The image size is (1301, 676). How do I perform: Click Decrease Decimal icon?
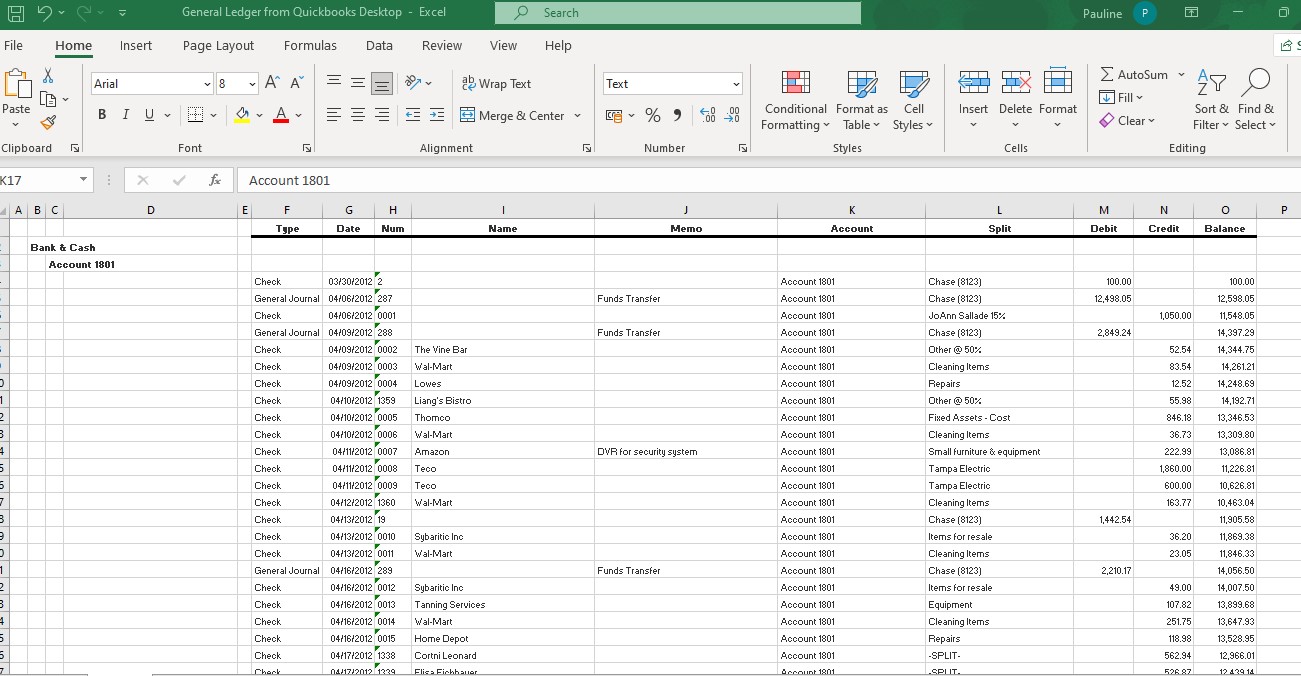click(x=732, y=115)
